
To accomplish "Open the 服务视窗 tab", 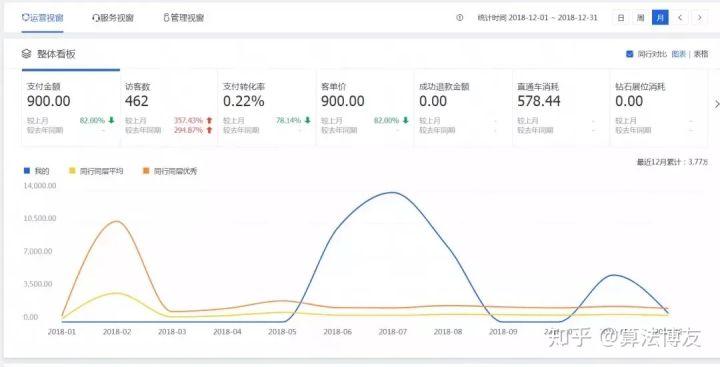I will coord(112,18).
